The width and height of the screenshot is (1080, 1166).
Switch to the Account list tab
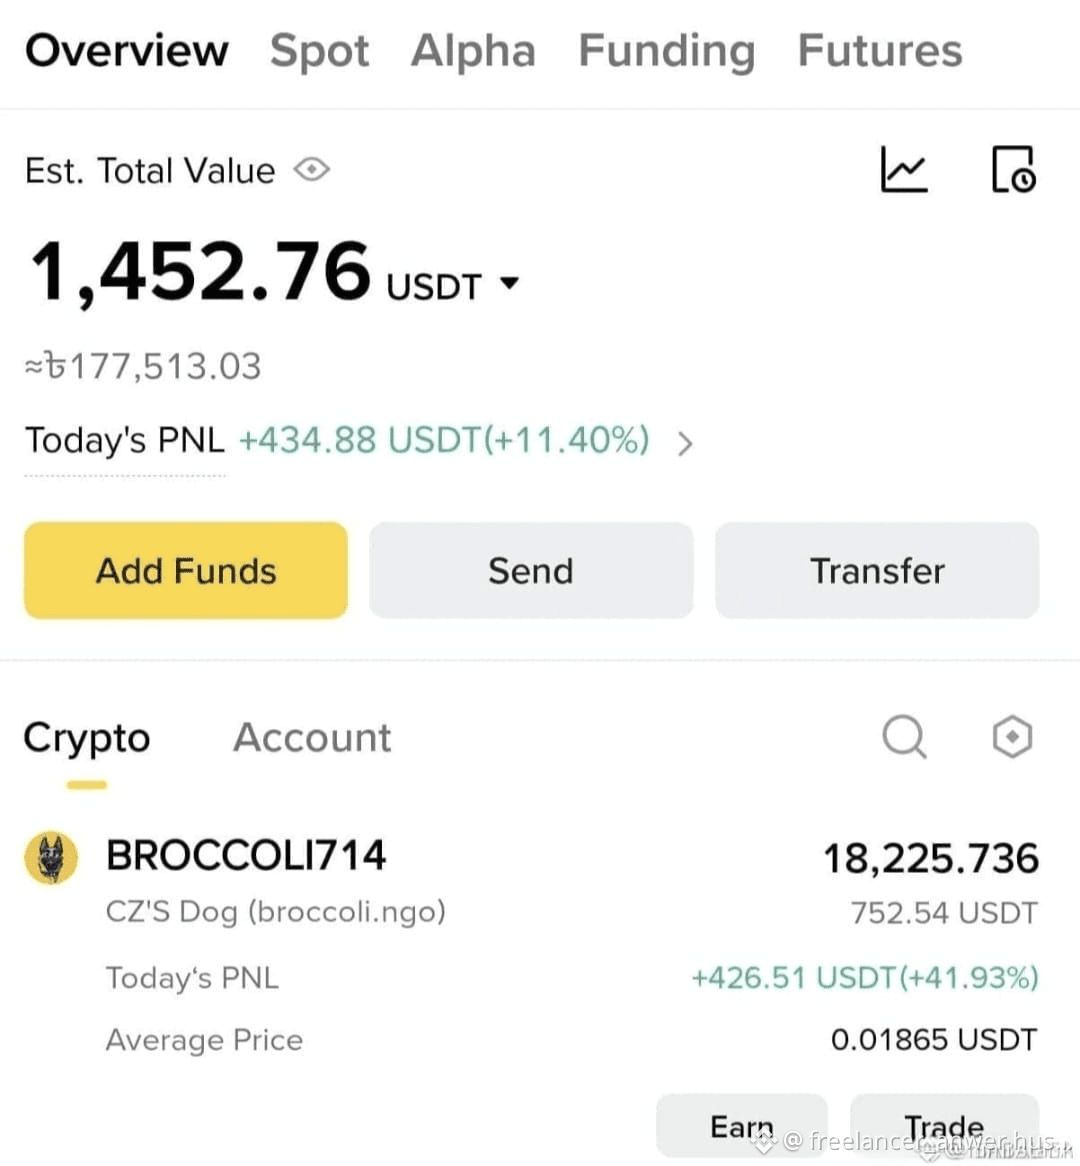click(x=312, y=738)
